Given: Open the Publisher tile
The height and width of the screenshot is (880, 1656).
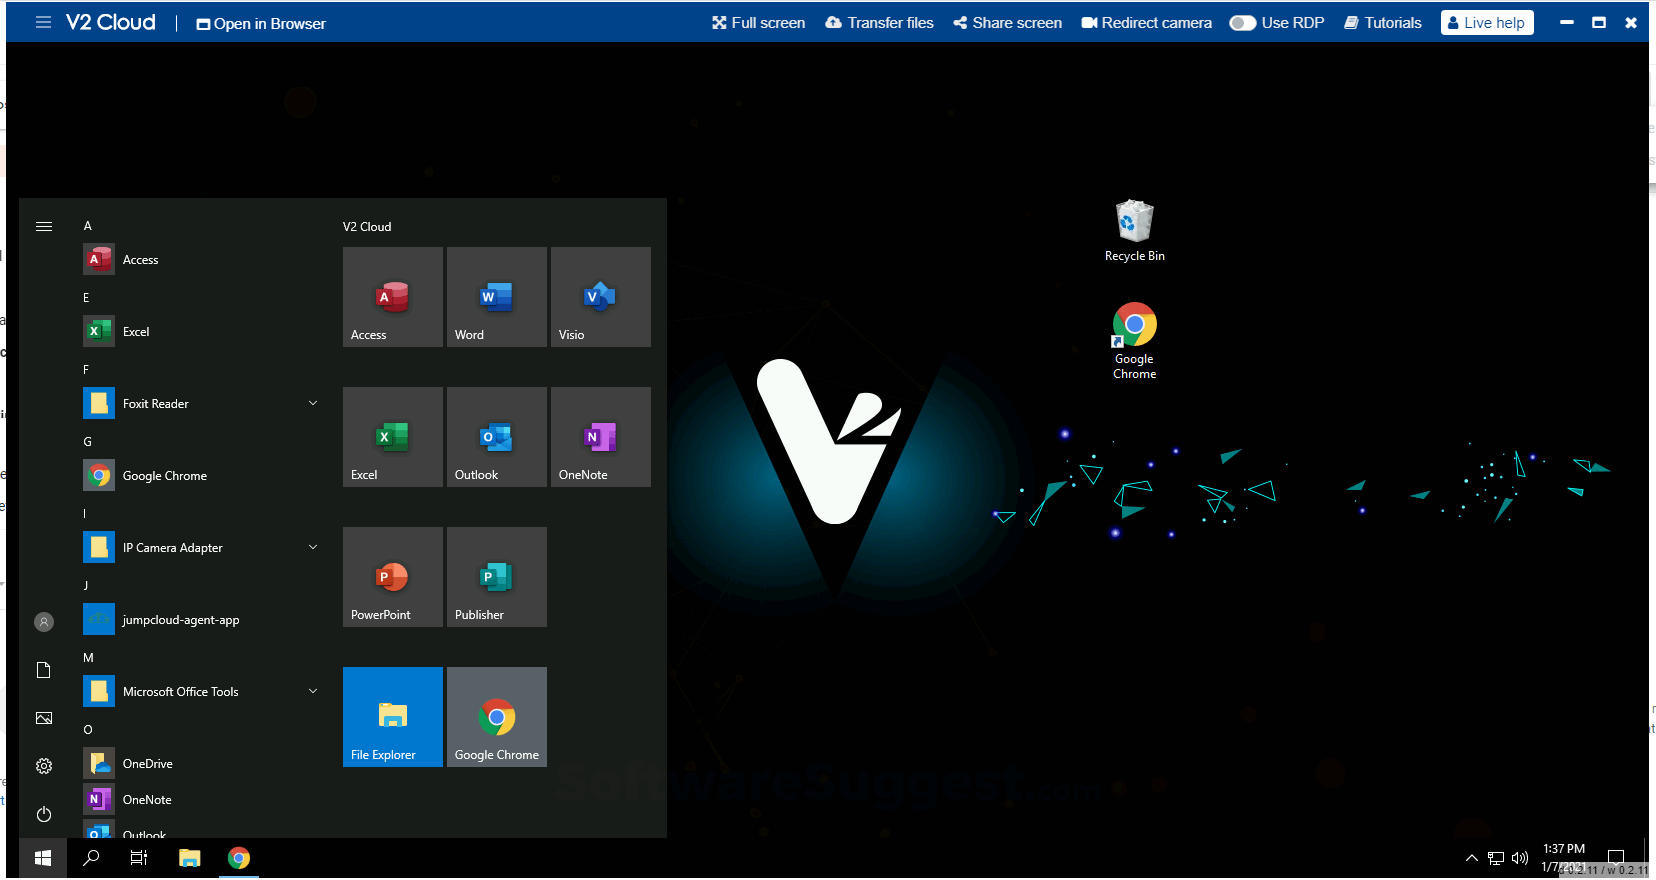Looking at the screenshot, I should tap(496, 577).
